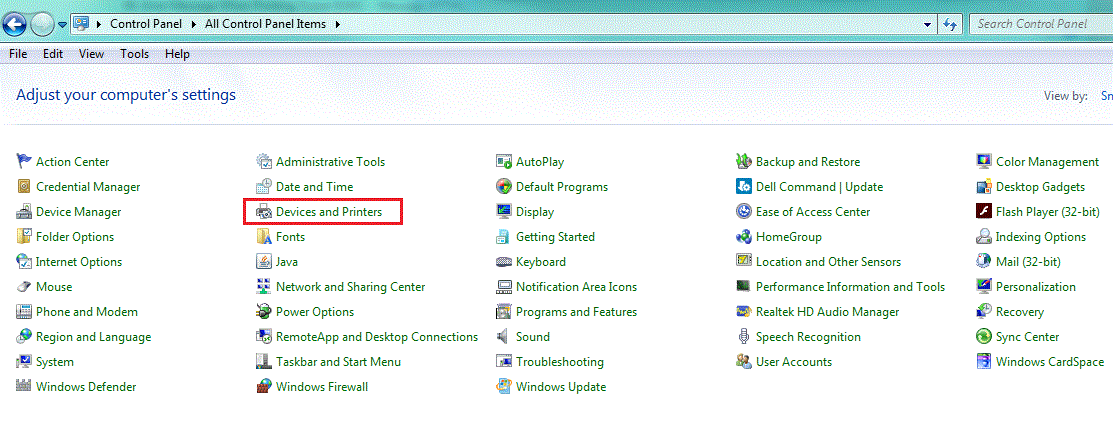
Task: Click the Action Center flag icon
Action: tap(24, 162)
